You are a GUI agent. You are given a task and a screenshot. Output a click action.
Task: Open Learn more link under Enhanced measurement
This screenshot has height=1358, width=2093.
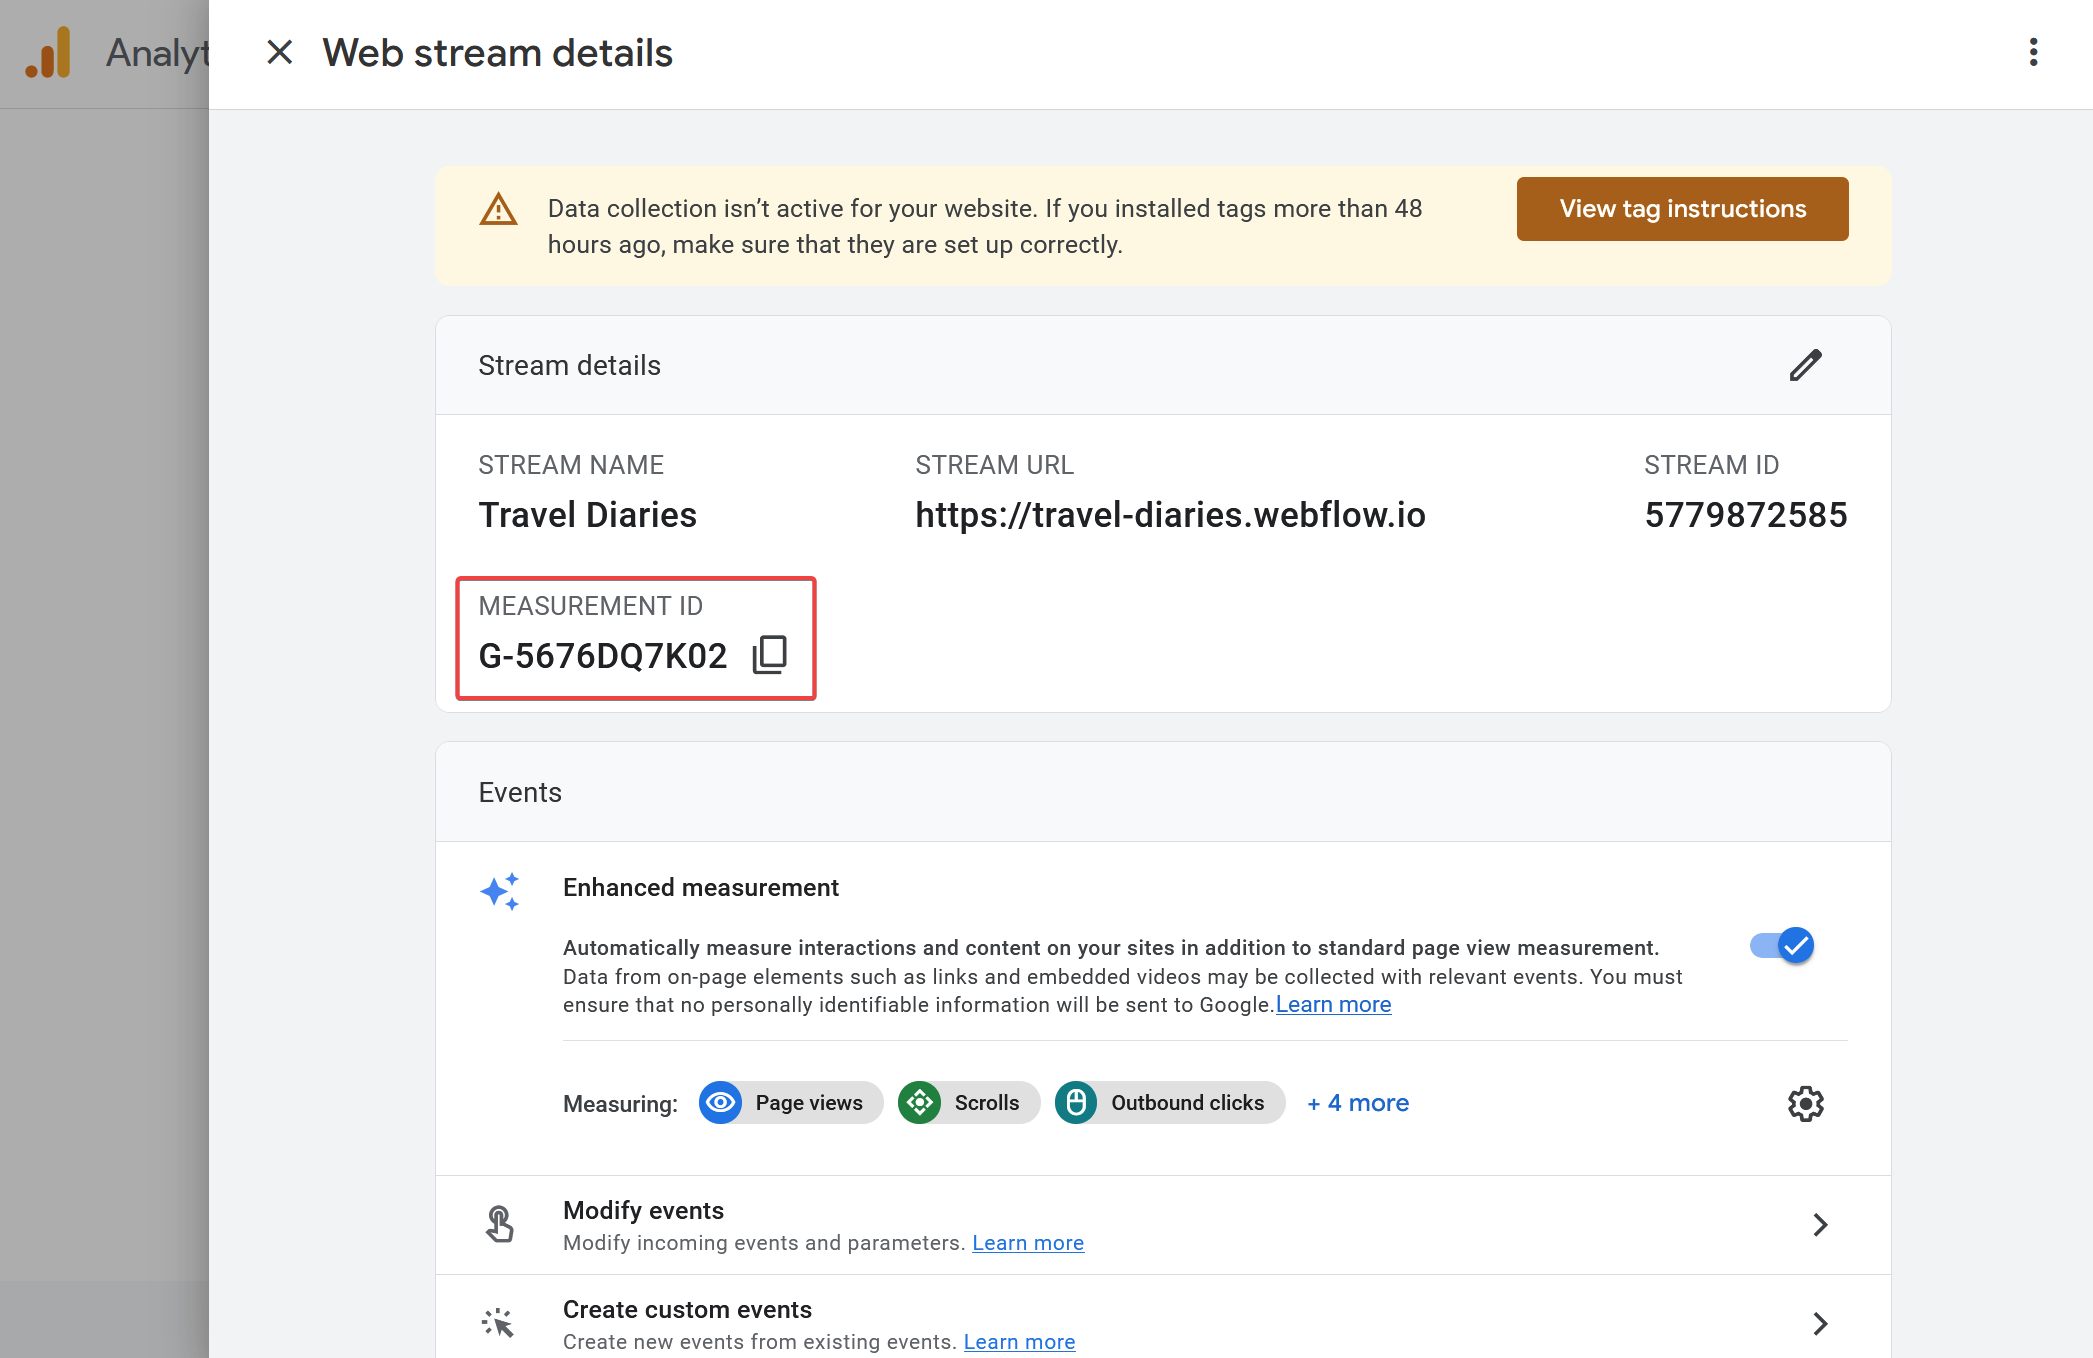point(1333,1005)
